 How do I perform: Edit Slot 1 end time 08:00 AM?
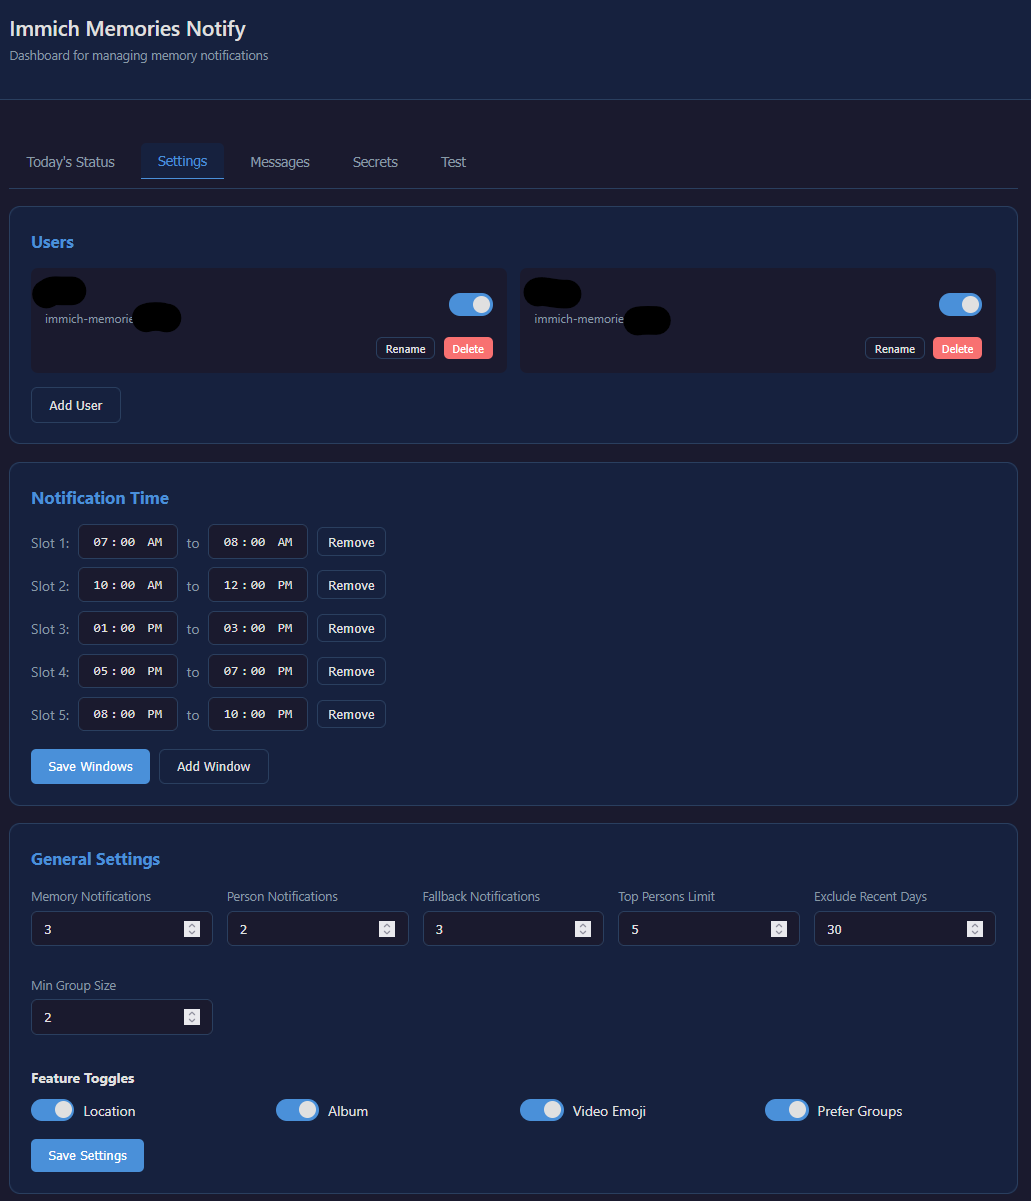pos(258,542)
